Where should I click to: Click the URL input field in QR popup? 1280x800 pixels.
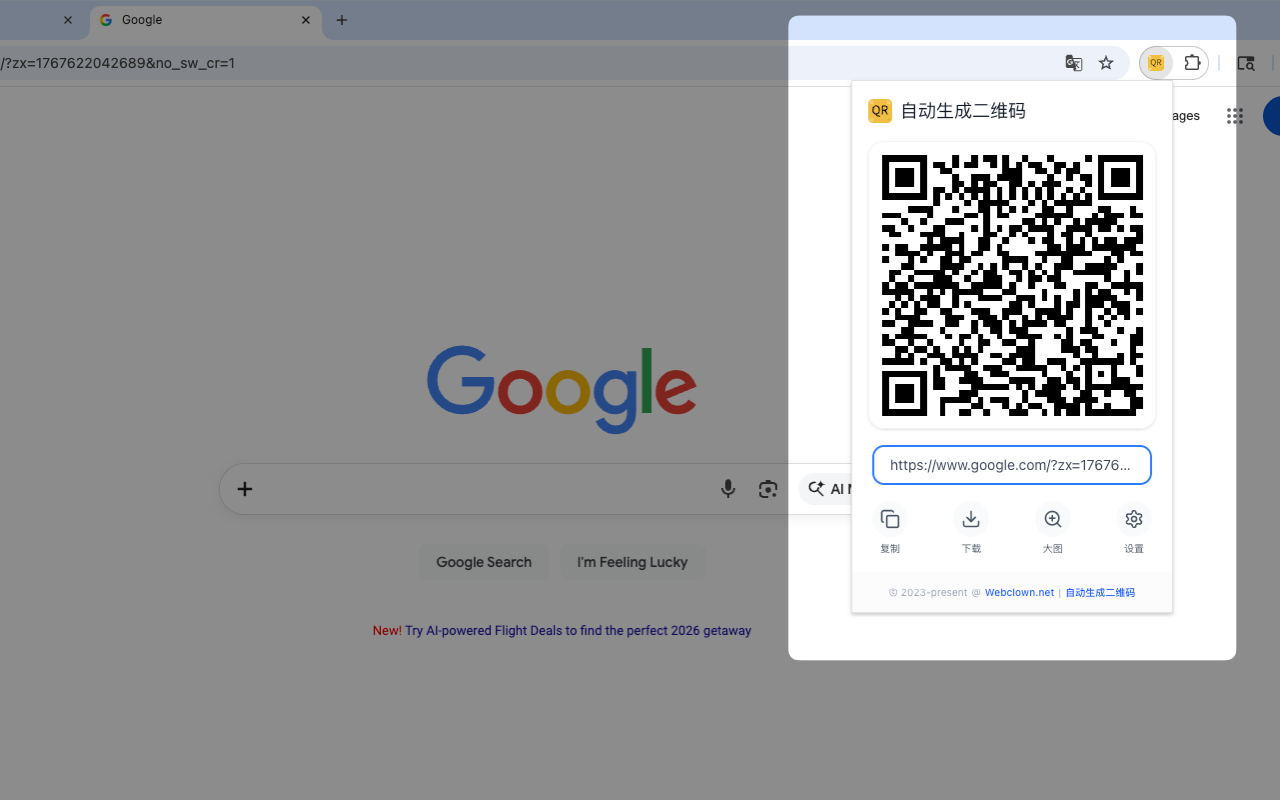(x=1012, y=465)
